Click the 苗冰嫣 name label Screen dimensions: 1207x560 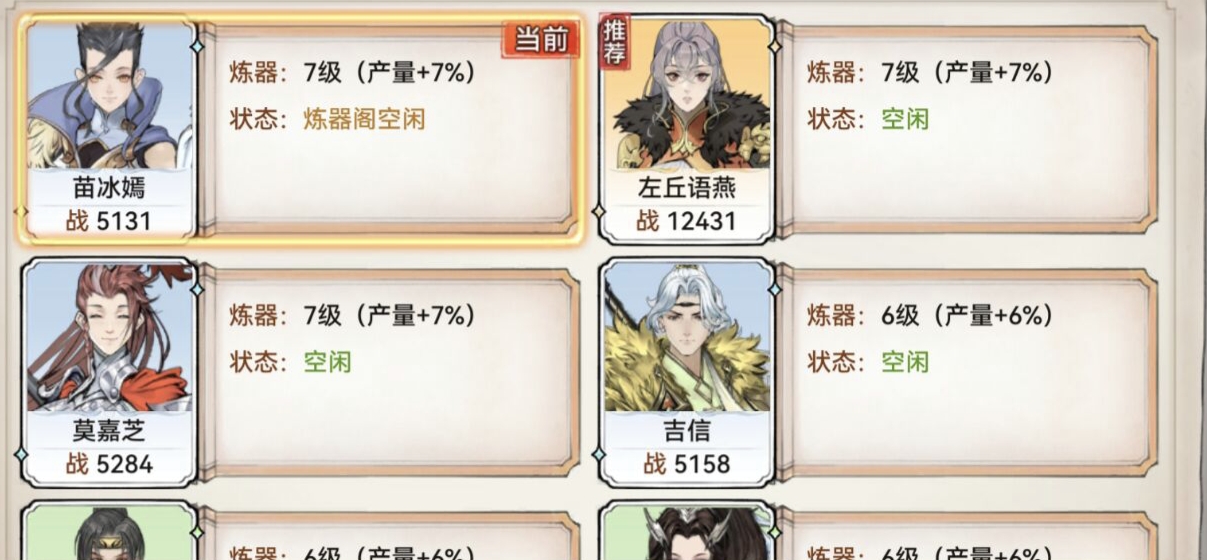tap(109, 188)
